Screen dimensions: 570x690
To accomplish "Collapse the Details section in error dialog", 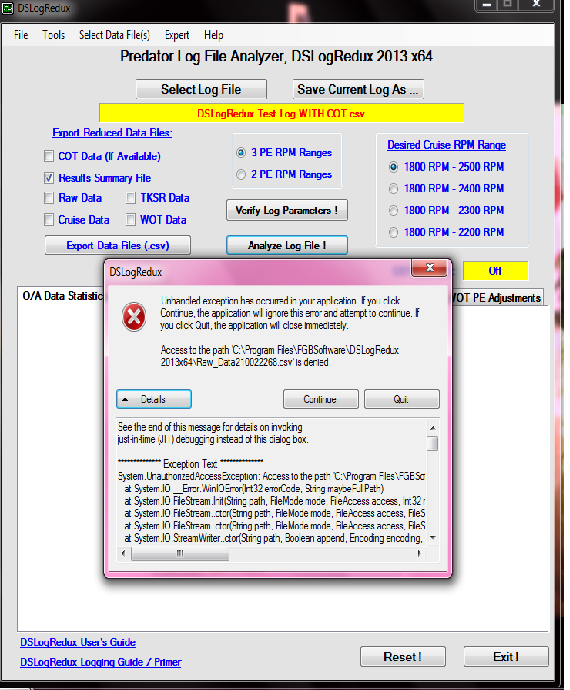I will click(x=154, y=399).
